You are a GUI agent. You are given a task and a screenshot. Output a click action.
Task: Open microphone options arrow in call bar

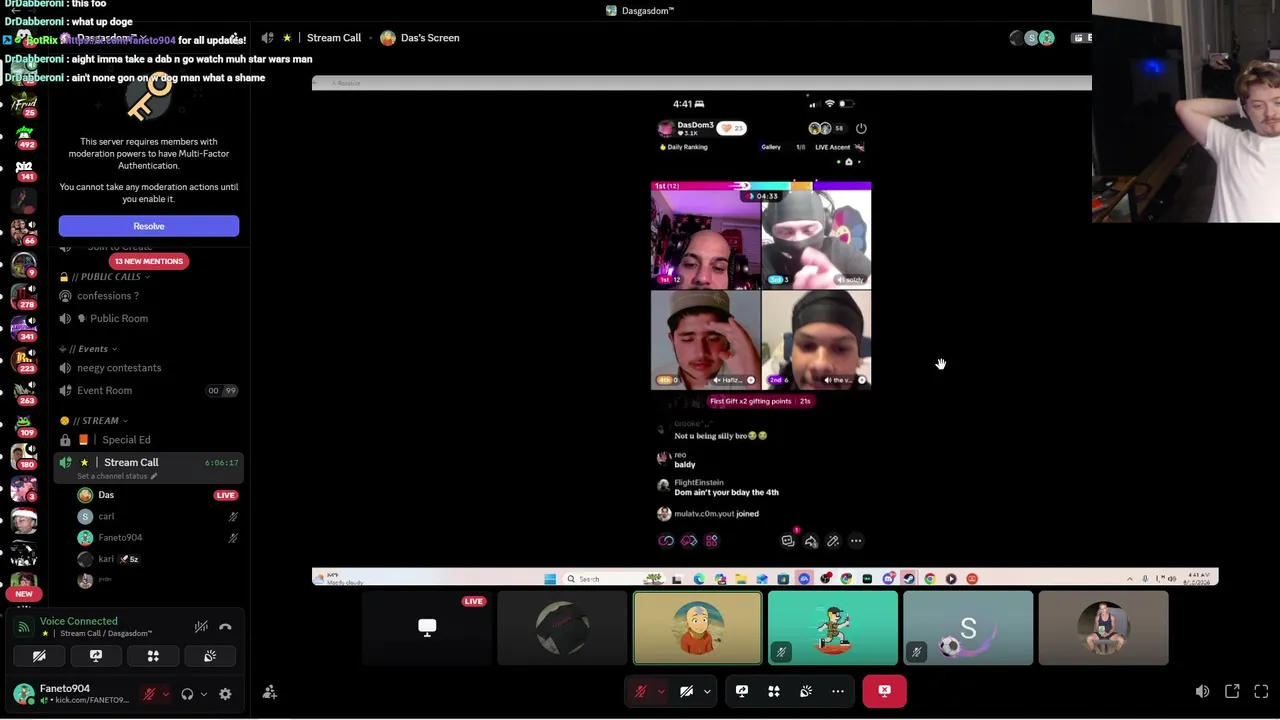point(660,691)
